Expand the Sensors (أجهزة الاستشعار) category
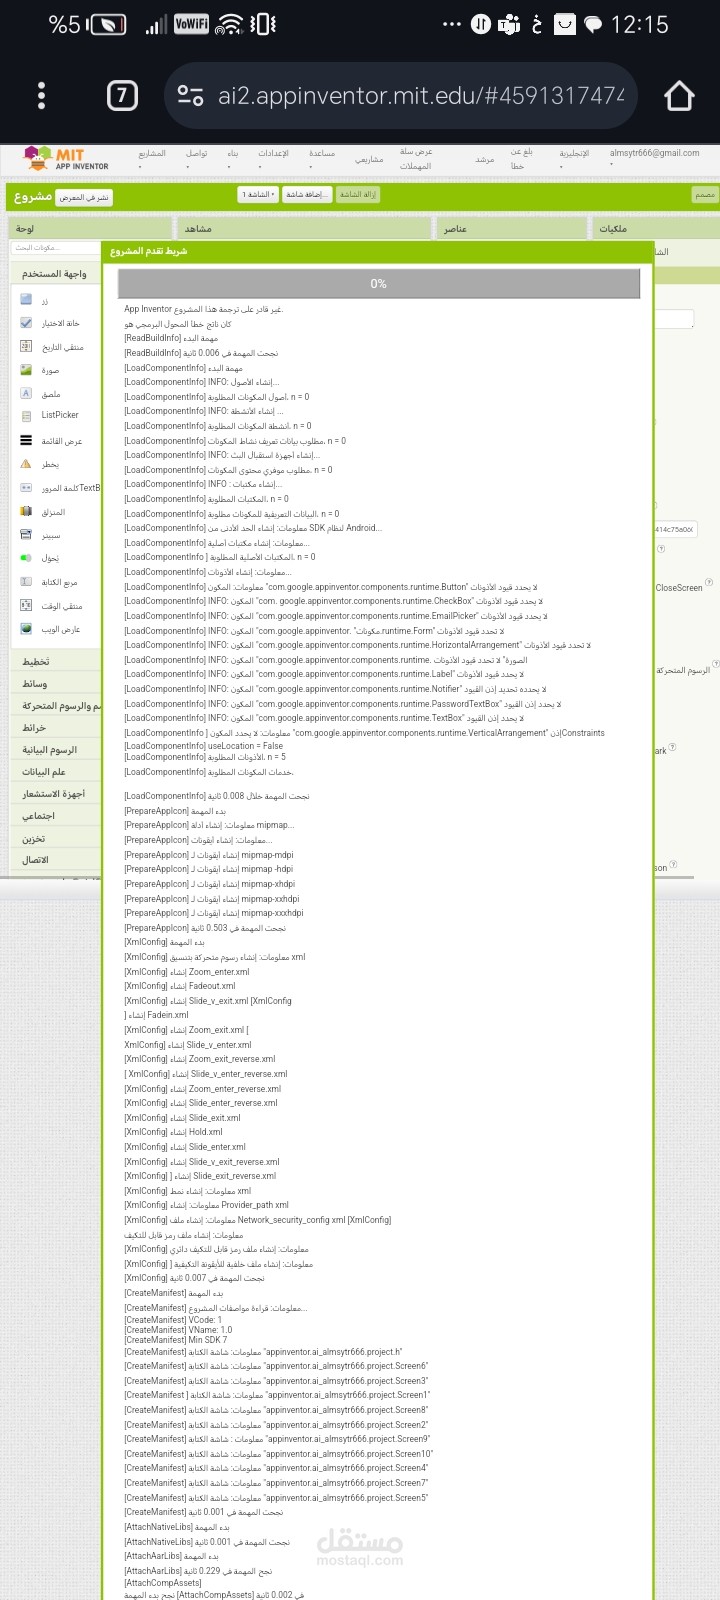 (x=55, y=794)
